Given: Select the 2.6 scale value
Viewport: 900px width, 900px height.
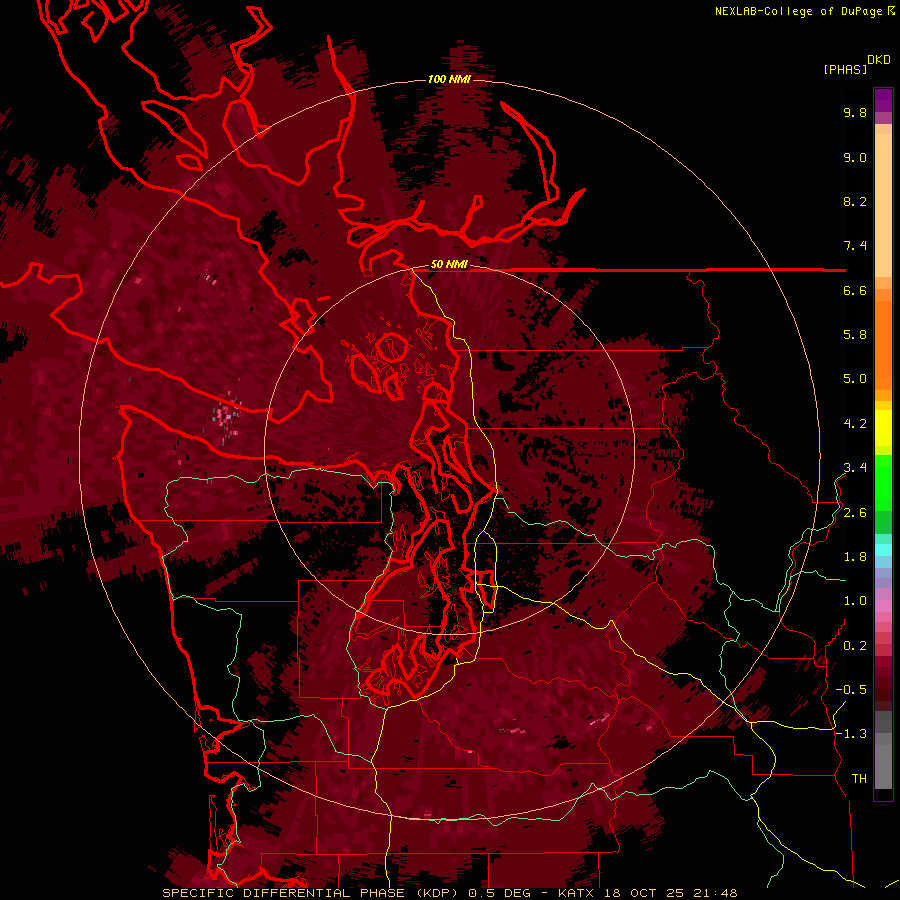Looking at the screenshot, I should click(x=855, y=513).
